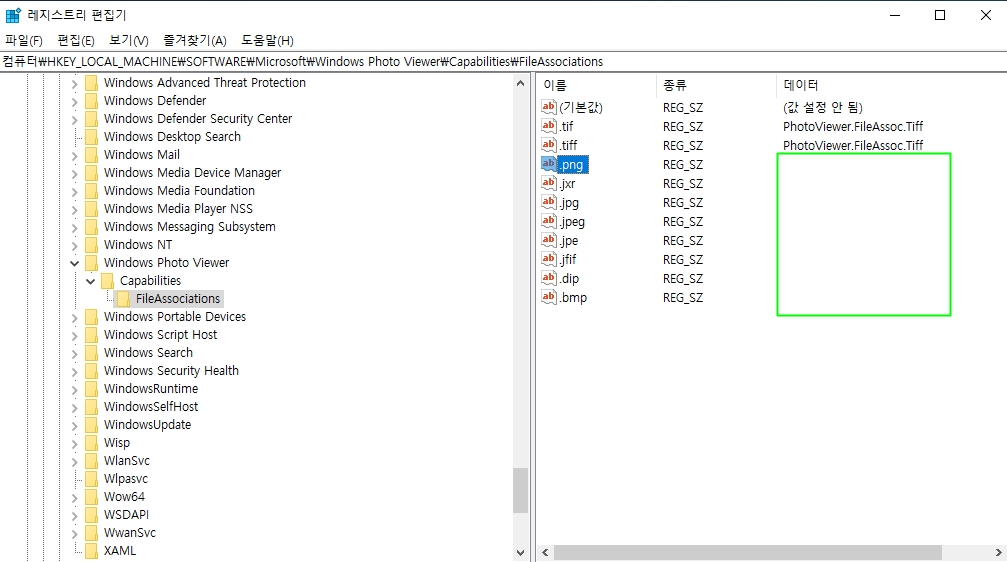Screen dimensions: 1007x562
Task: Select the string icon for .dip value
Action: [548, 278]
